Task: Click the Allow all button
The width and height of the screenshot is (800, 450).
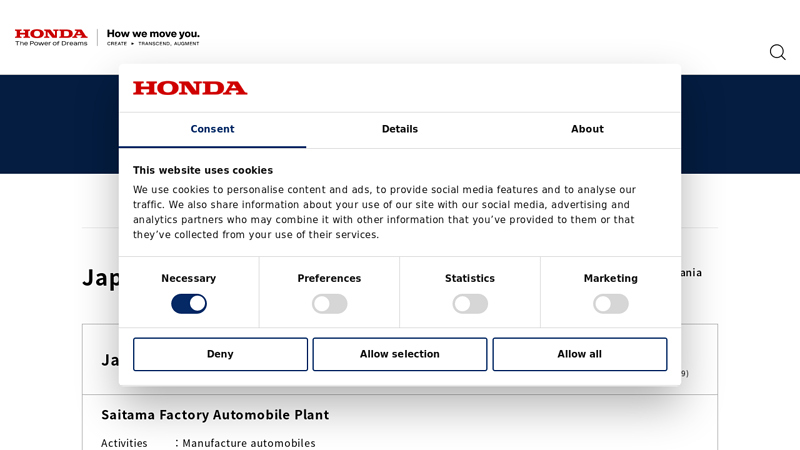Action: pos(580,354)
